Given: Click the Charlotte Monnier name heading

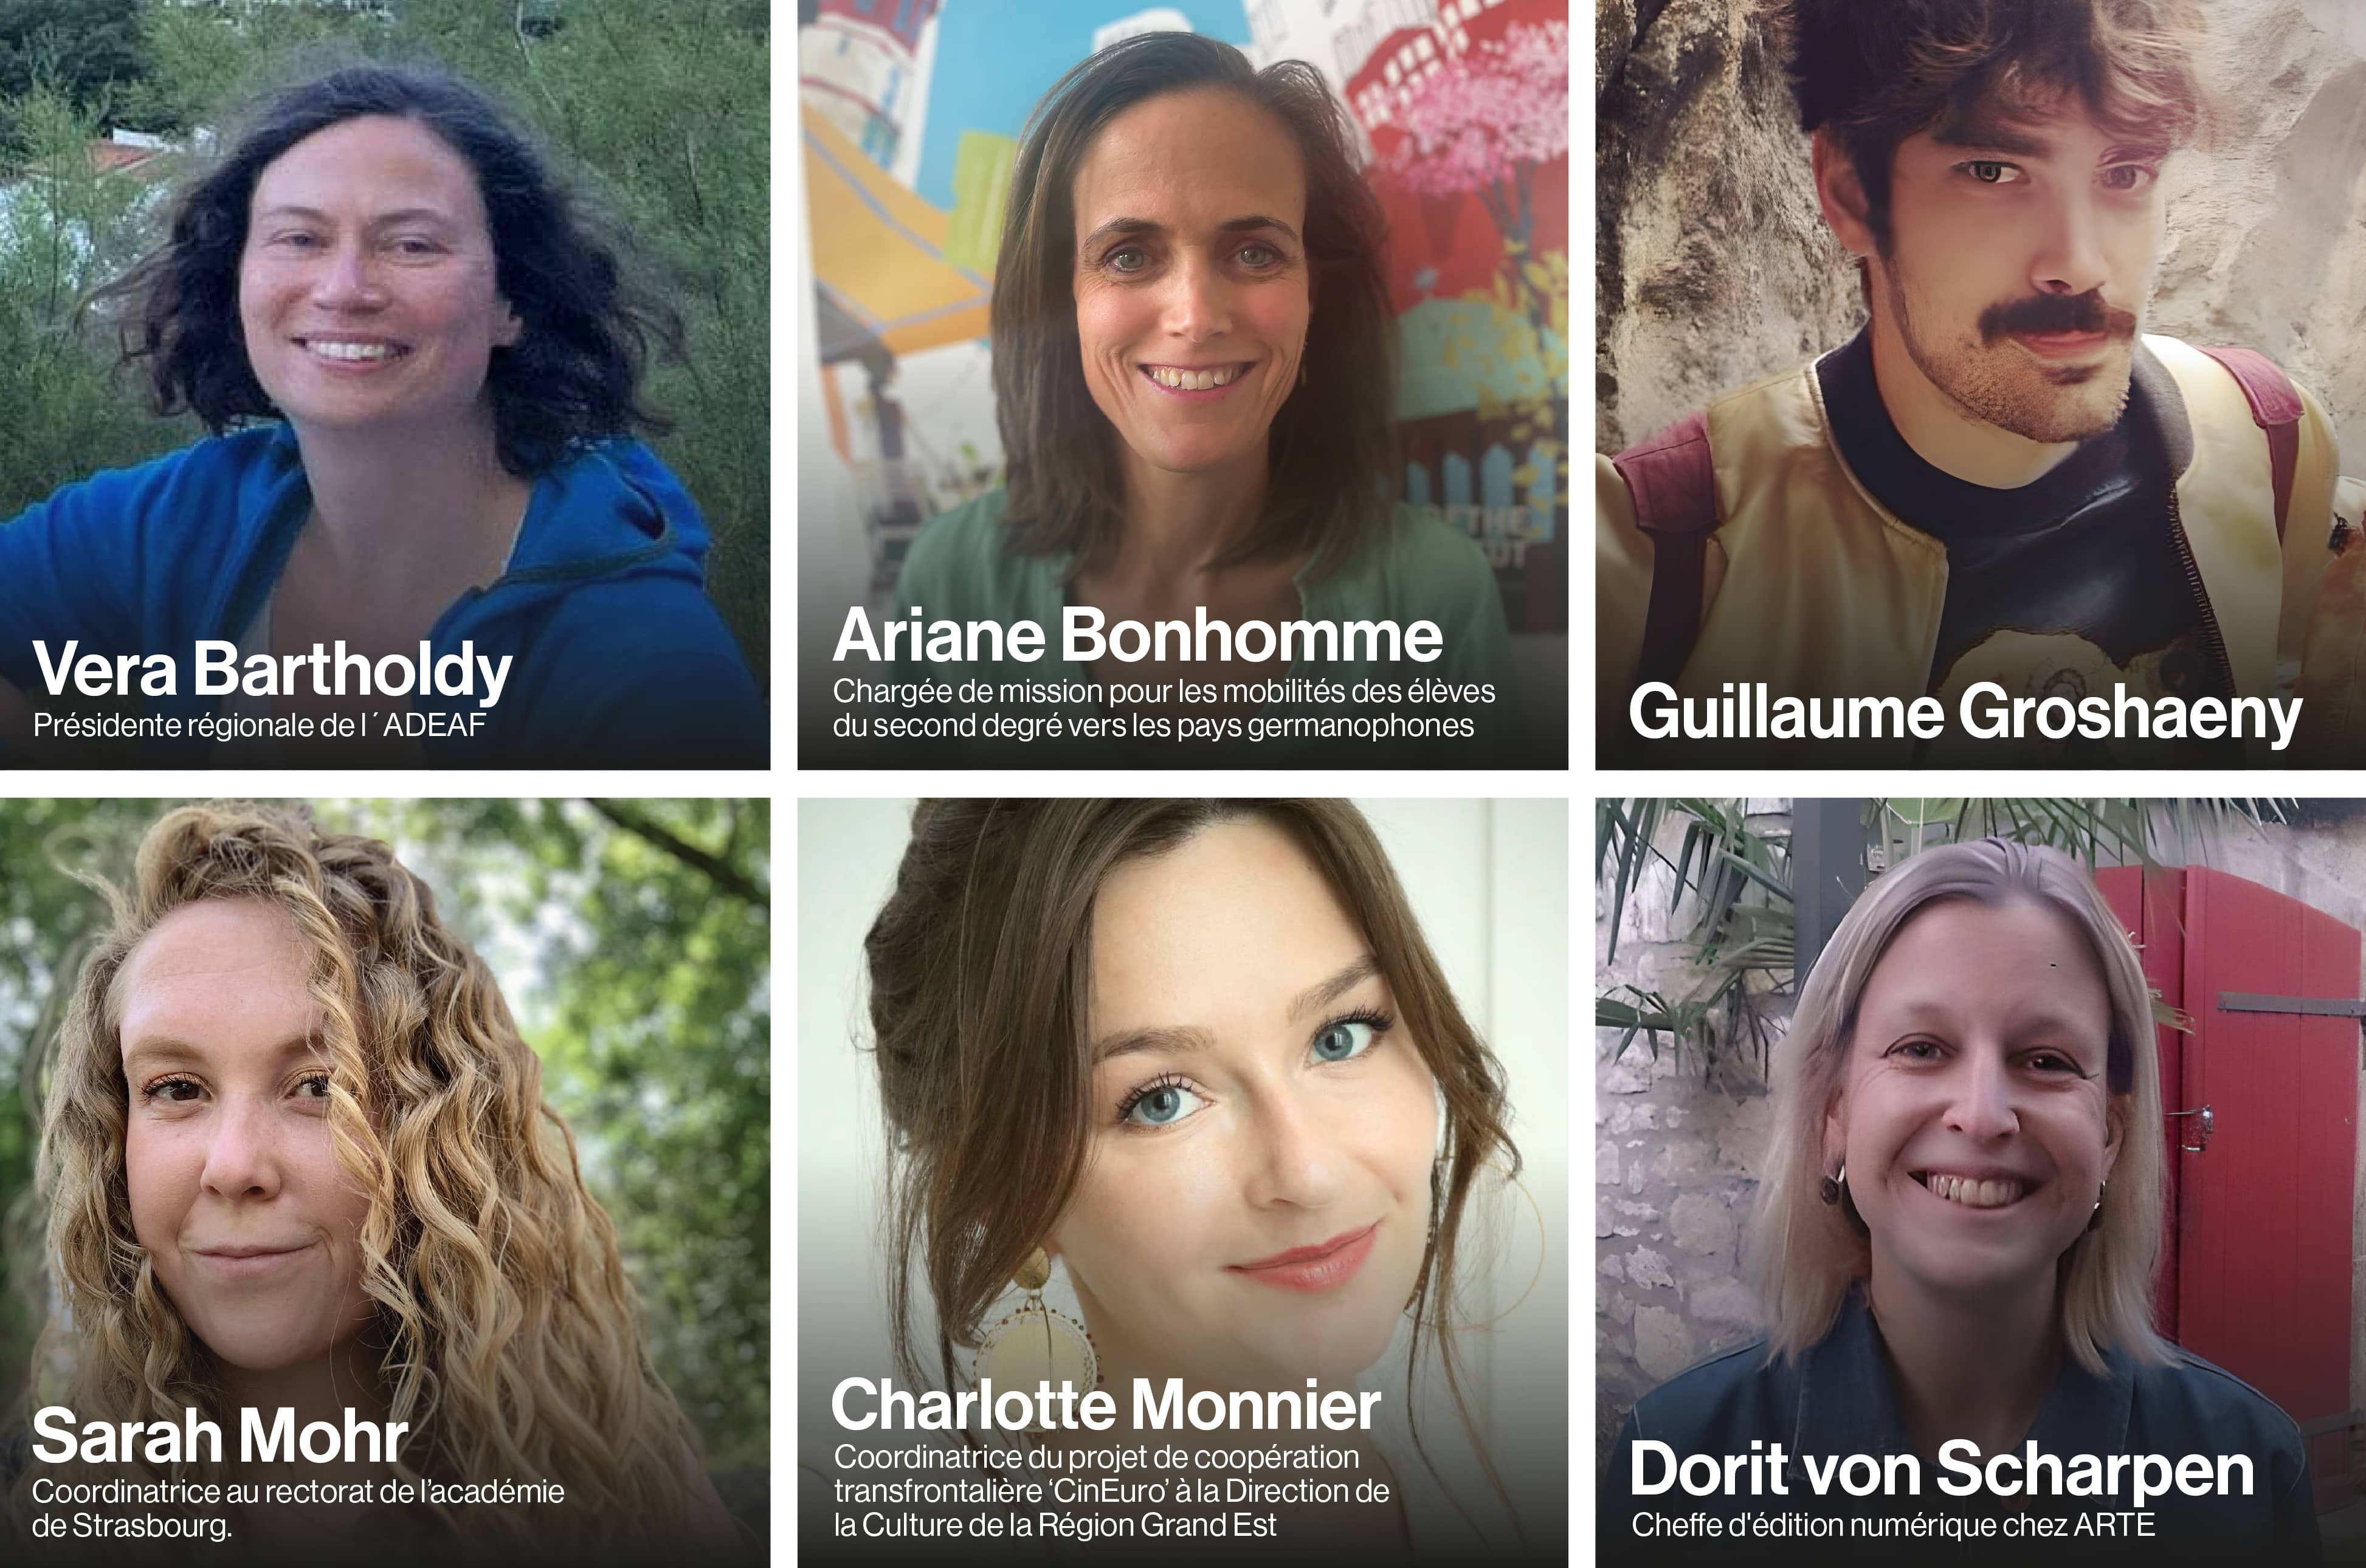Looking at the screenshot, I should click(x=1106, y=1405).
